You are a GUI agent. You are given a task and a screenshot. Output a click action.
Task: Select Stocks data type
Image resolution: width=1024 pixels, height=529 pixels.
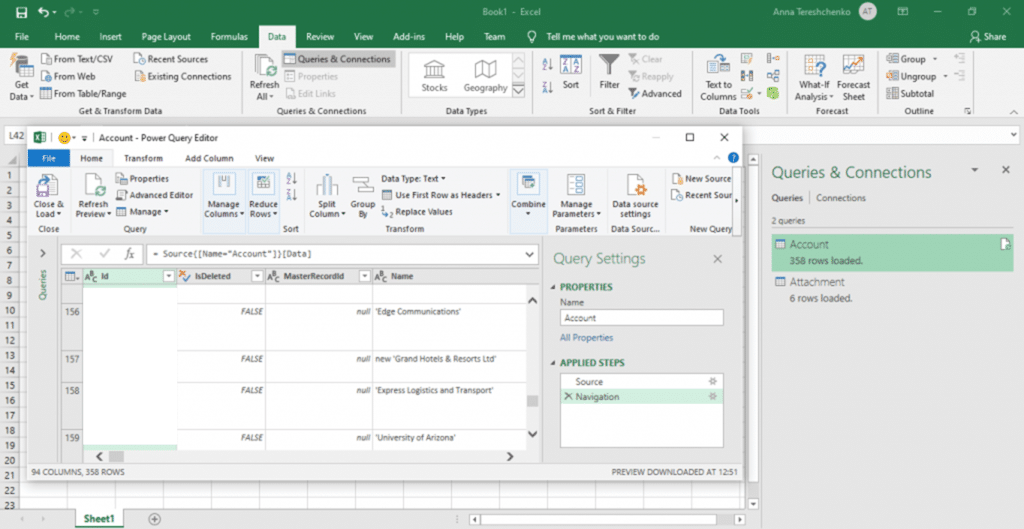pos(434,76)
